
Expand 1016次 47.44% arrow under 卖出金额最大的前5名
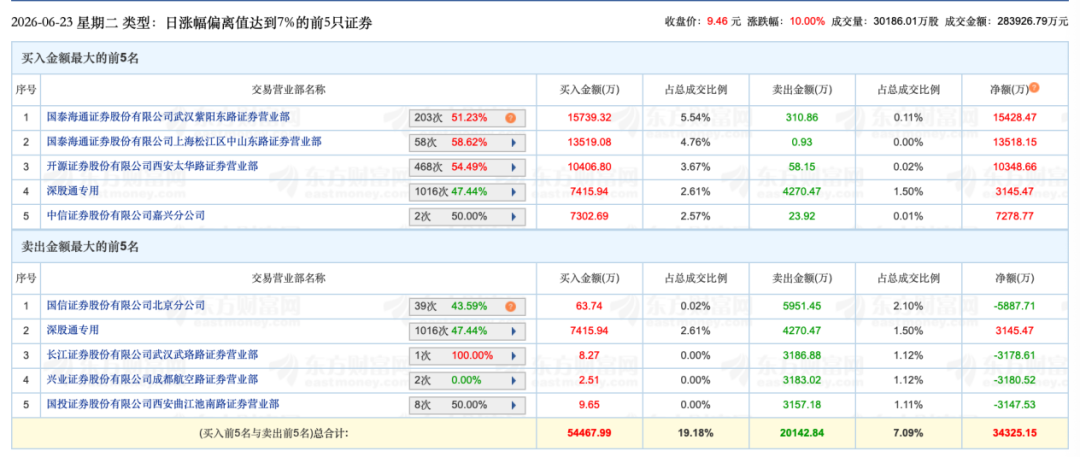(x=513, y=331)
